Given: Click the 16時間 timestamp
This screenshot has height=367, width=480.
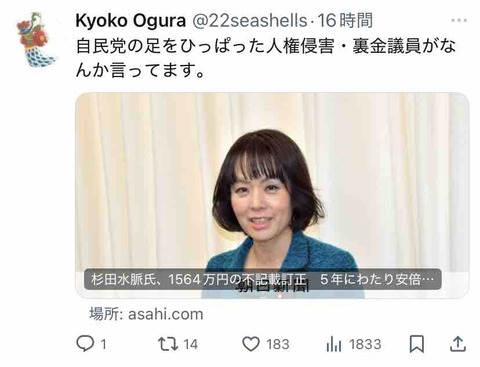Looking at the screenshot, I should 345,21.
